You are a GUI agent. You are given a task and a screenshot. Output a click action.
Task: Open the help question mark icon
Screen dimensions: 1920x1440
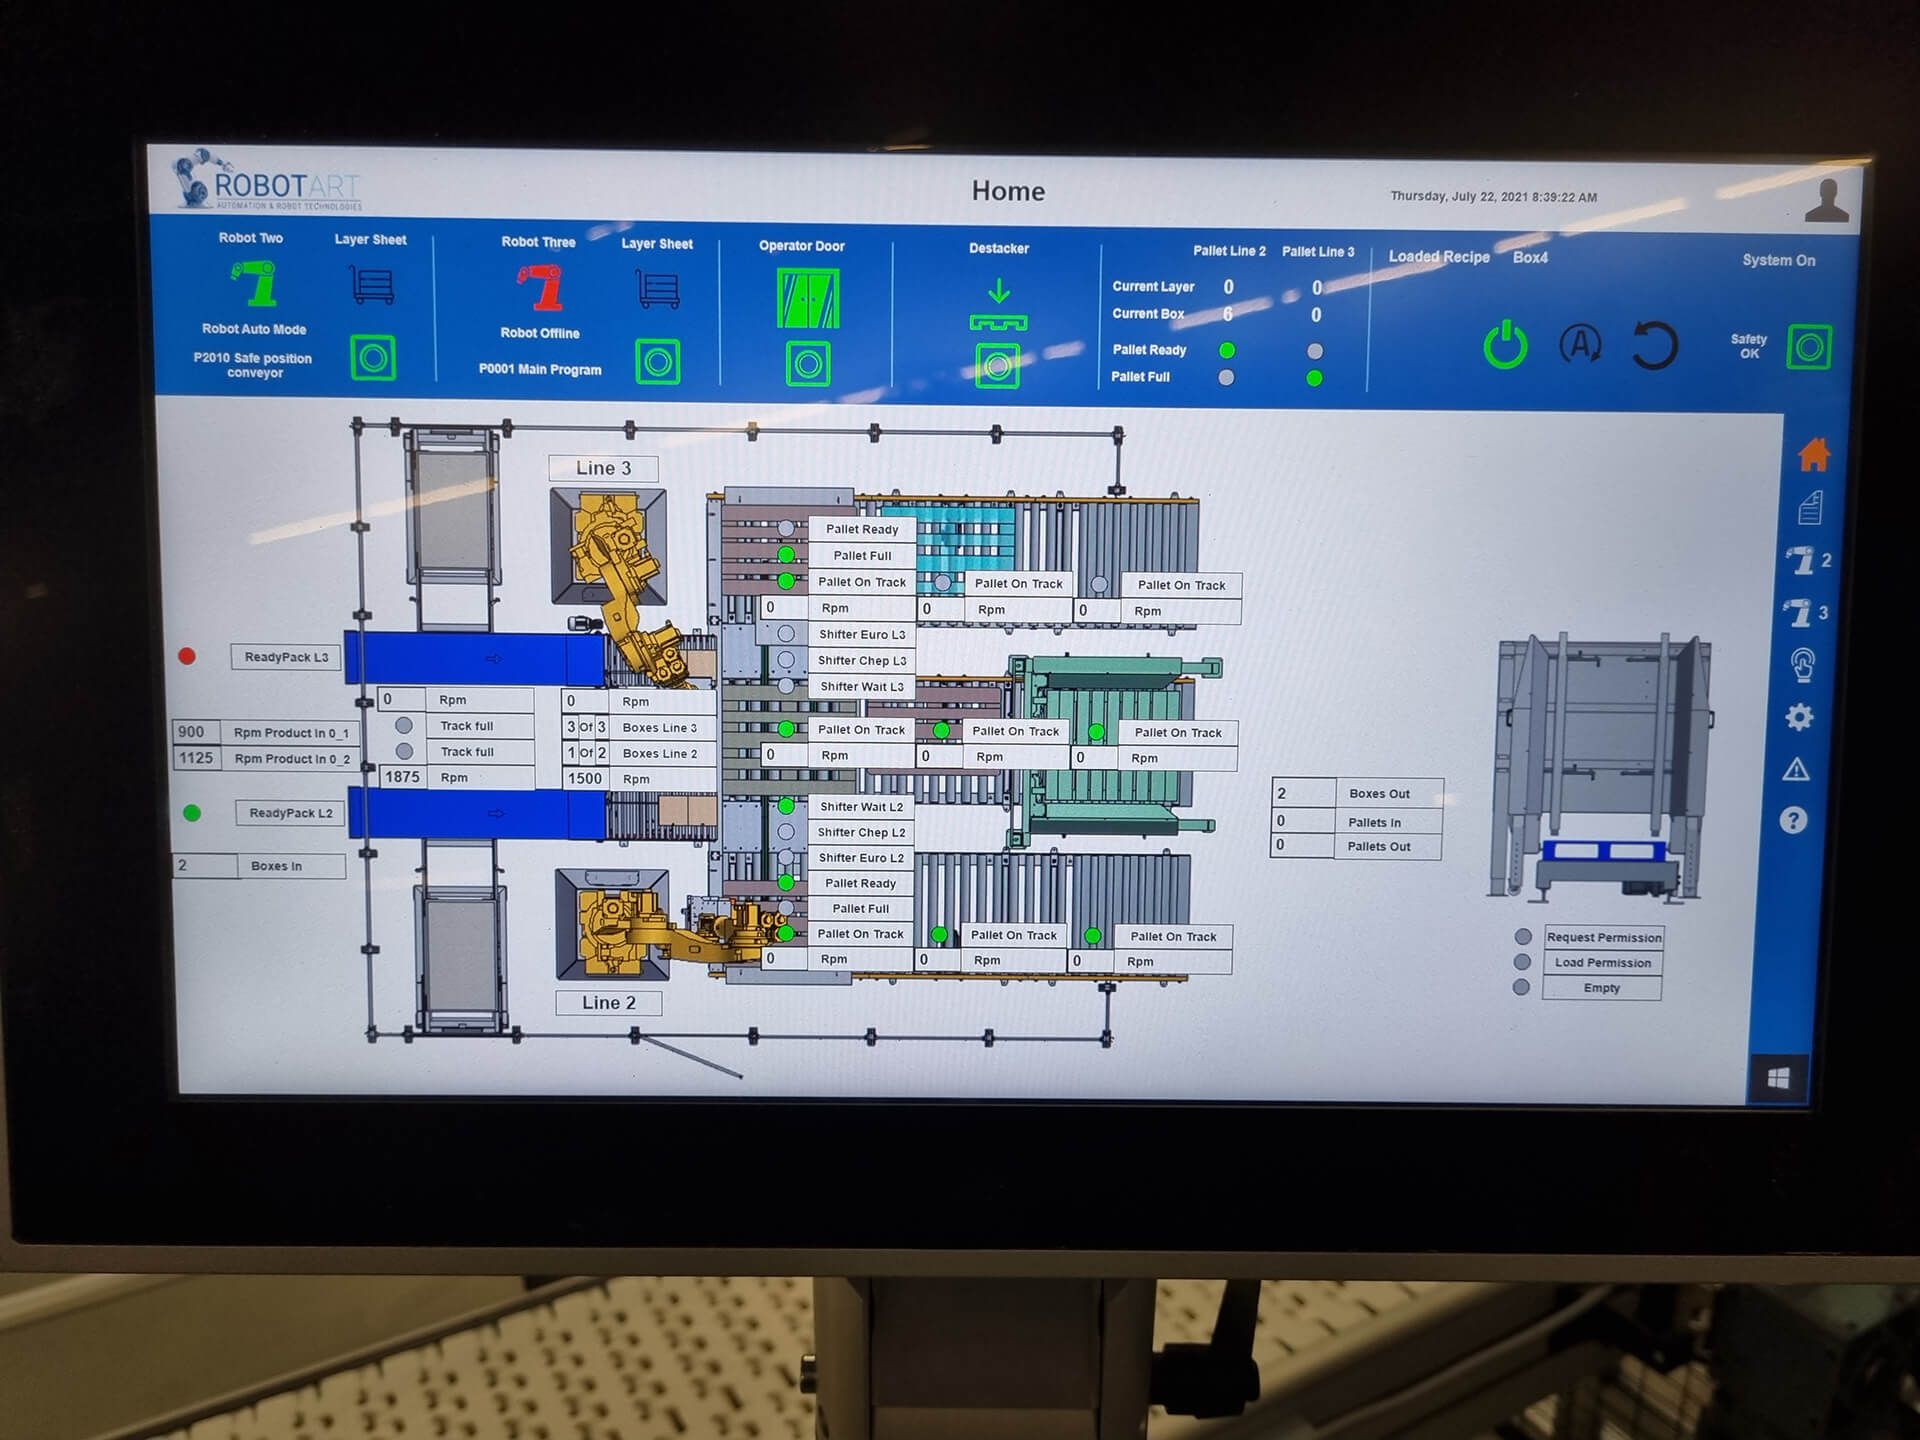(1794, 821)
